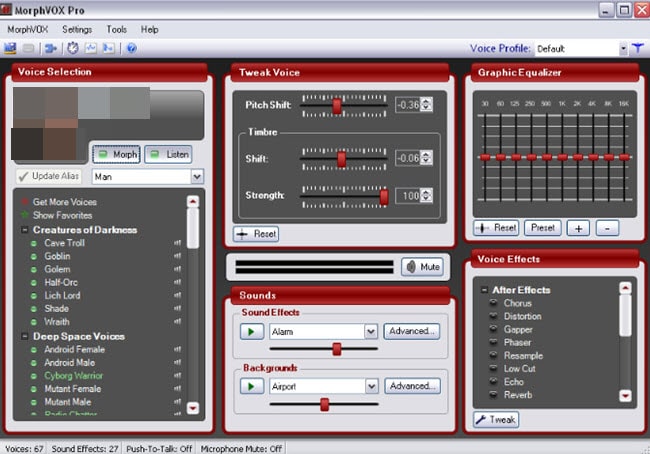Click the blue puzzle-piece add-ons toolbar icon
This screenshot has width=650, height=454.
pyautogui.click(x=51, y=49)
